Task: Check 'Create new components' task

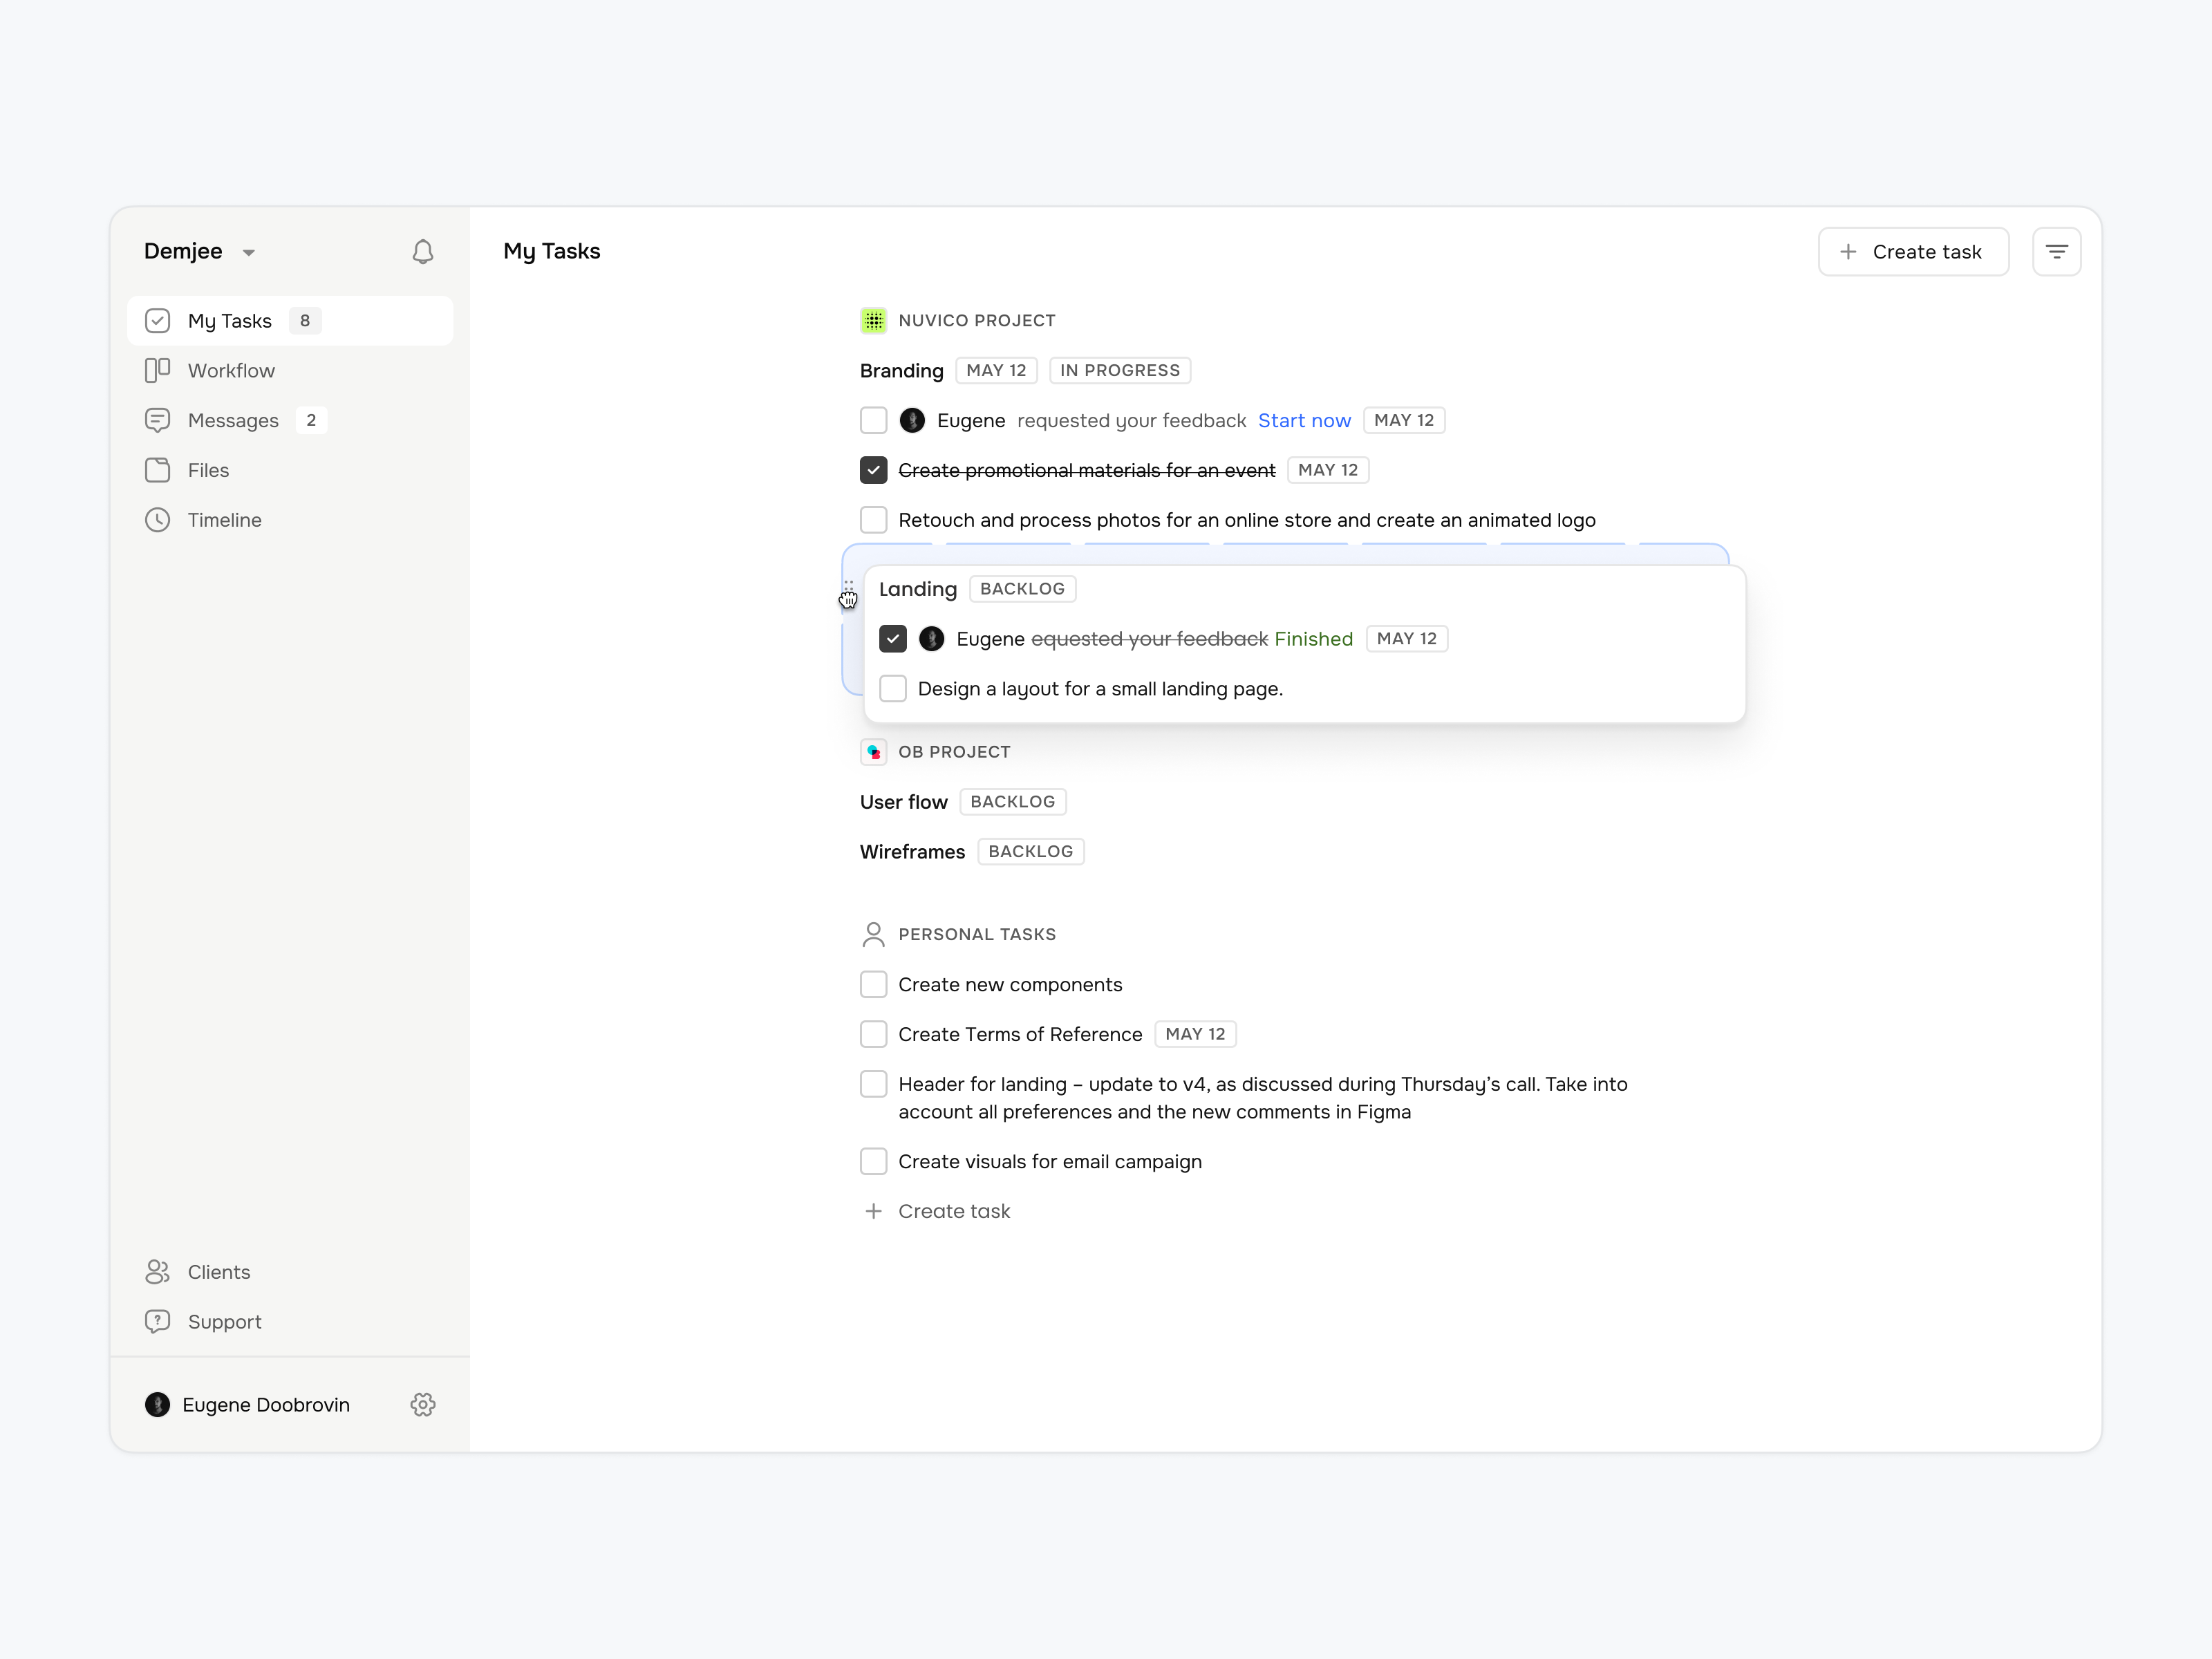Action: pyautogui.click(x=873, y=984)
